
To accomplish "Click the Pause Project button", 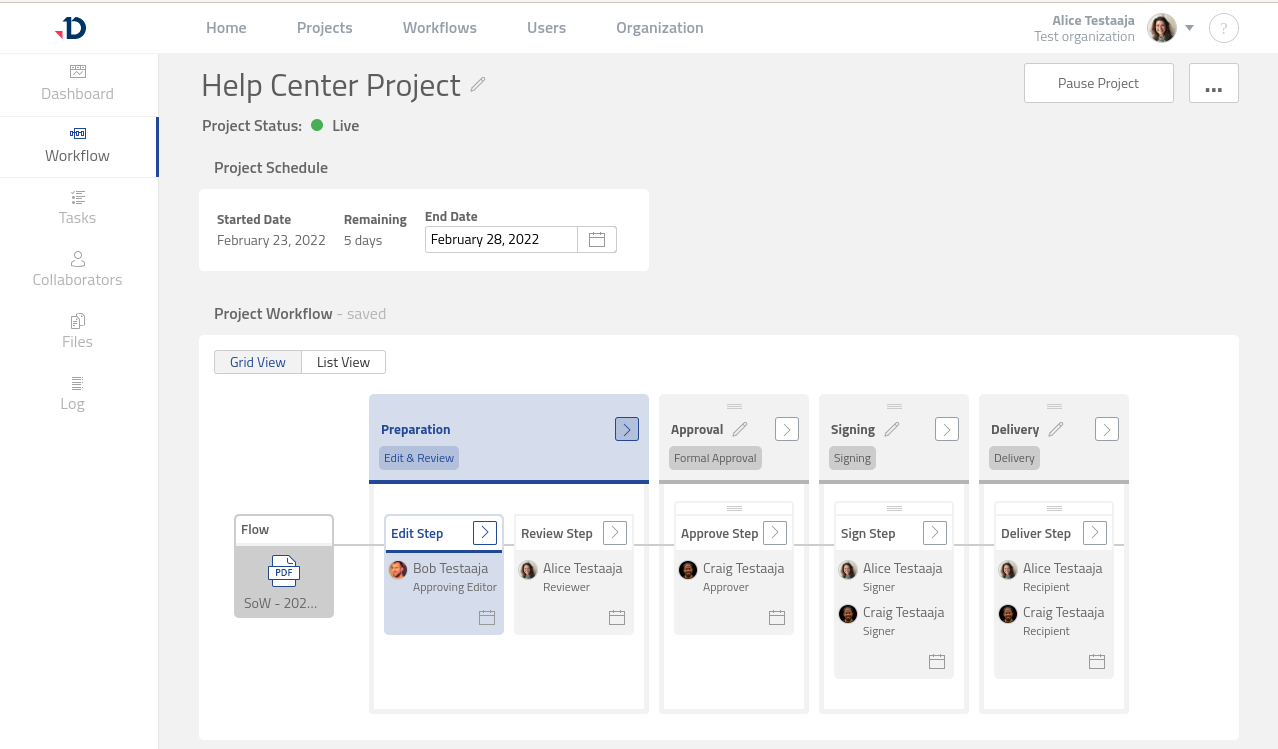I will click(x=1098, y=83).
